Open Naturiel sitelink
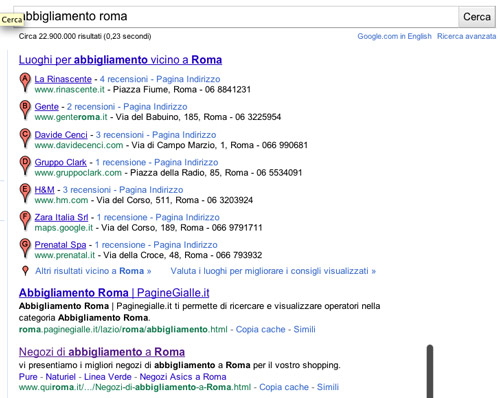500x398 pixels. tap(61, 377)
